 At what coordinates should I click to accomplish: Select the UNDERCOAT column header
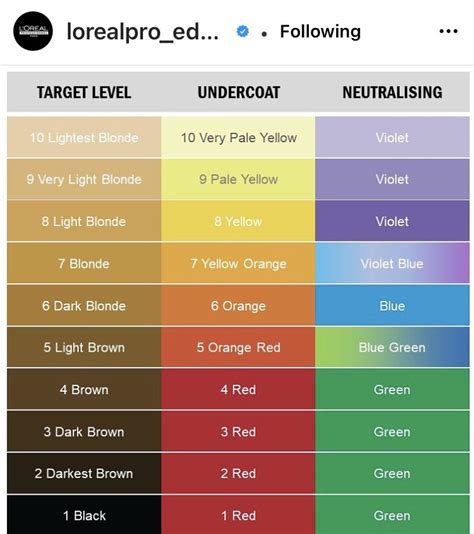pyautogui.click(x=239, y=92)
